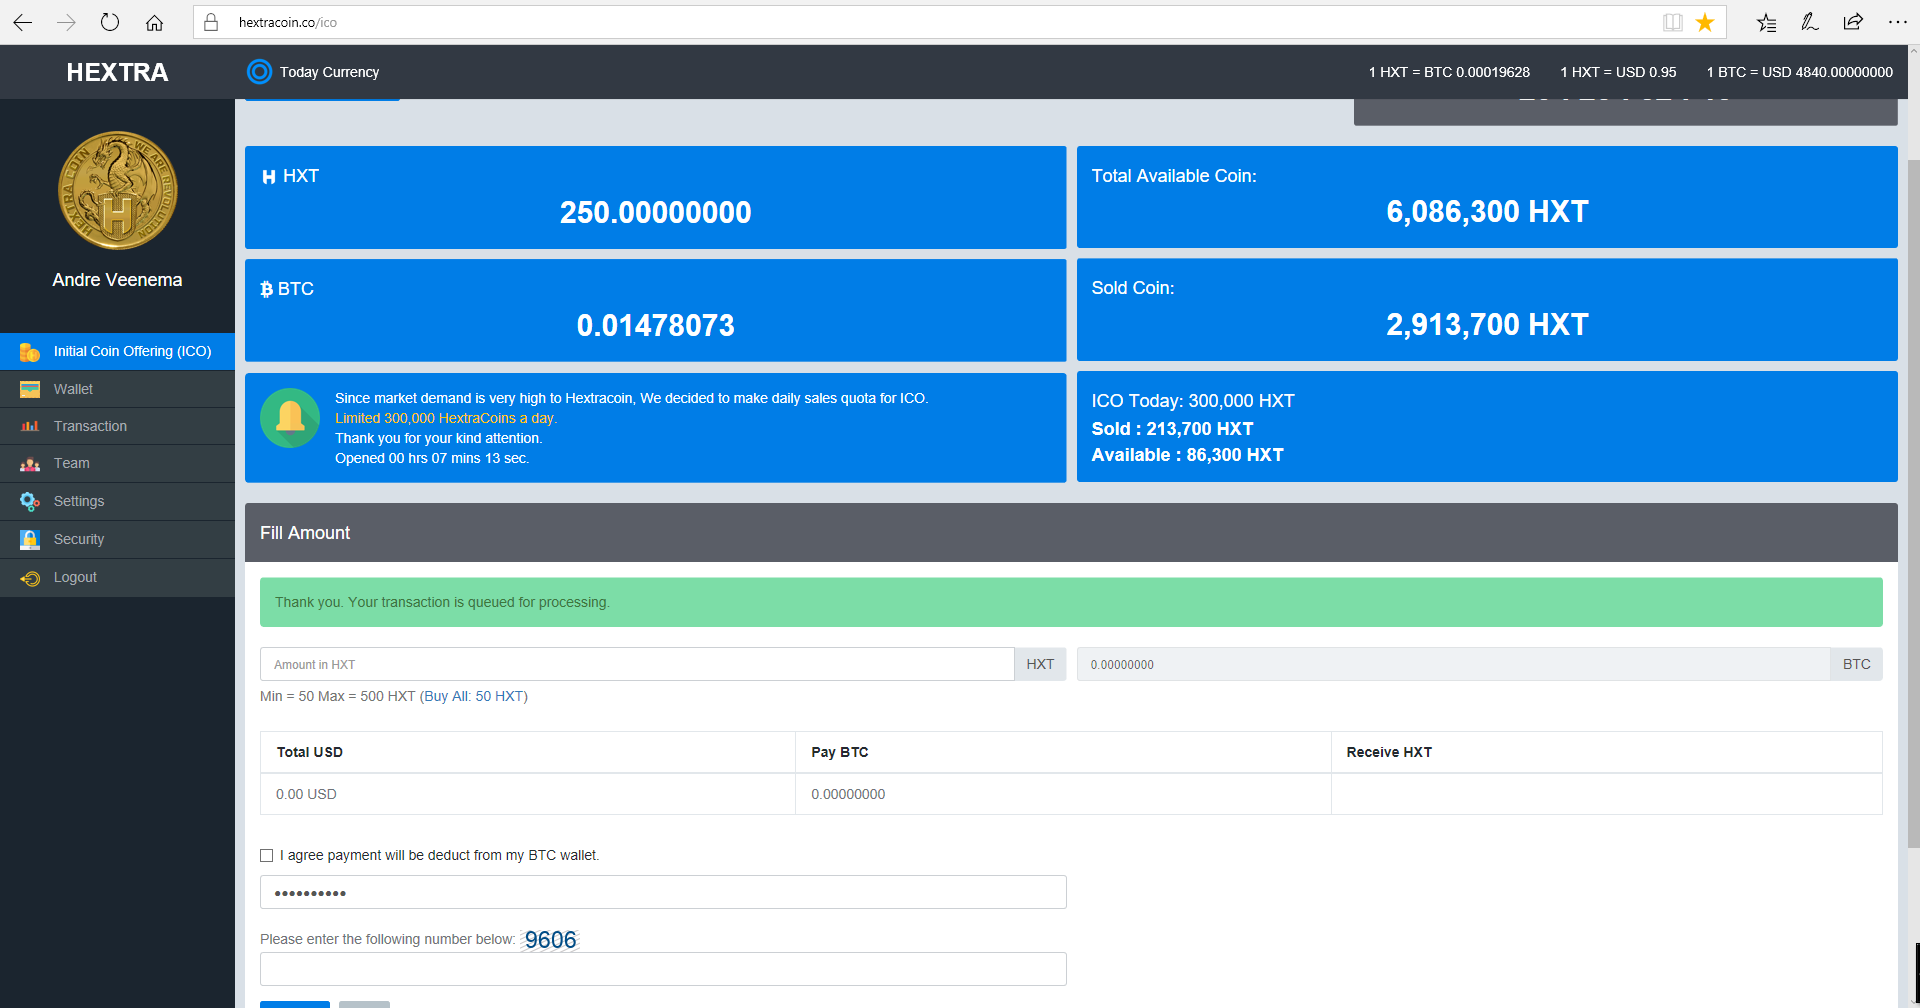
Task: Click the Bitcoin symbol in BTC card
Action: coord(266,289)
